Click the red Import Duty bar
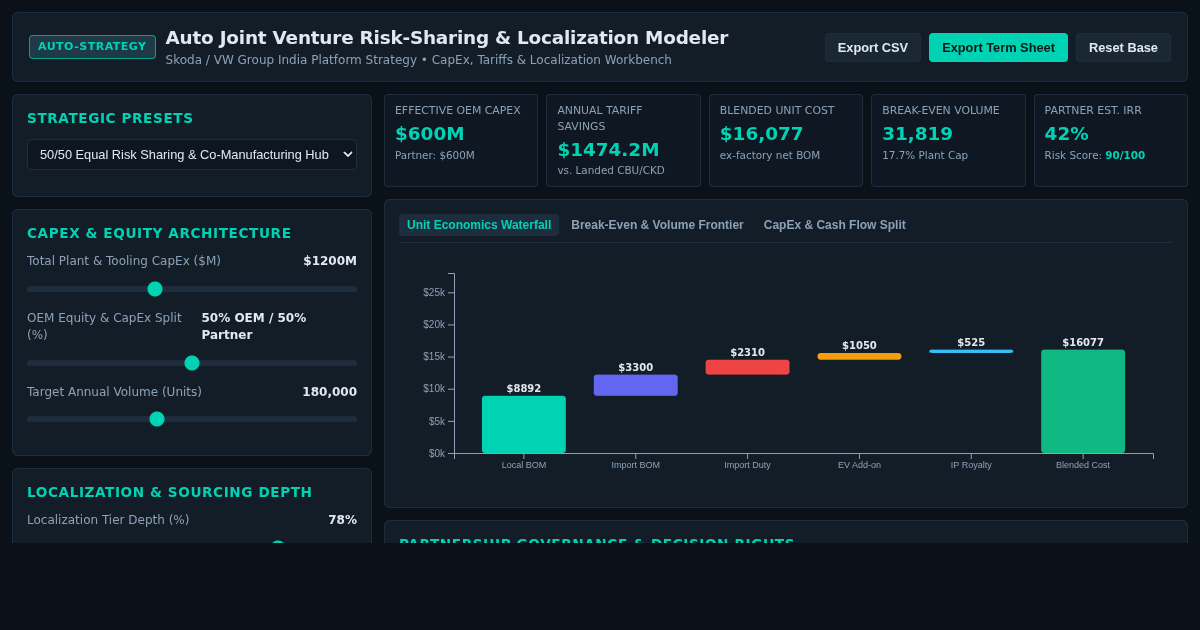The height and width of the screenshot is (630, 1200). (747, 367)
